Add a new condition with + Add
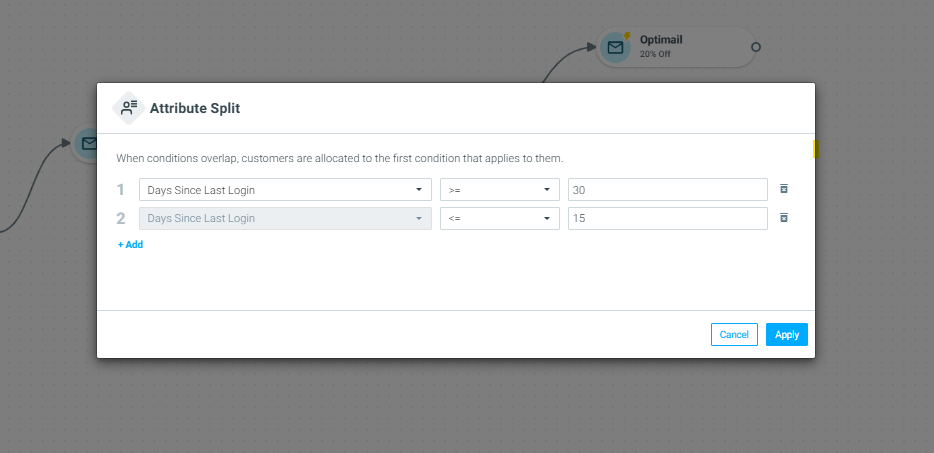 (130, 244)
